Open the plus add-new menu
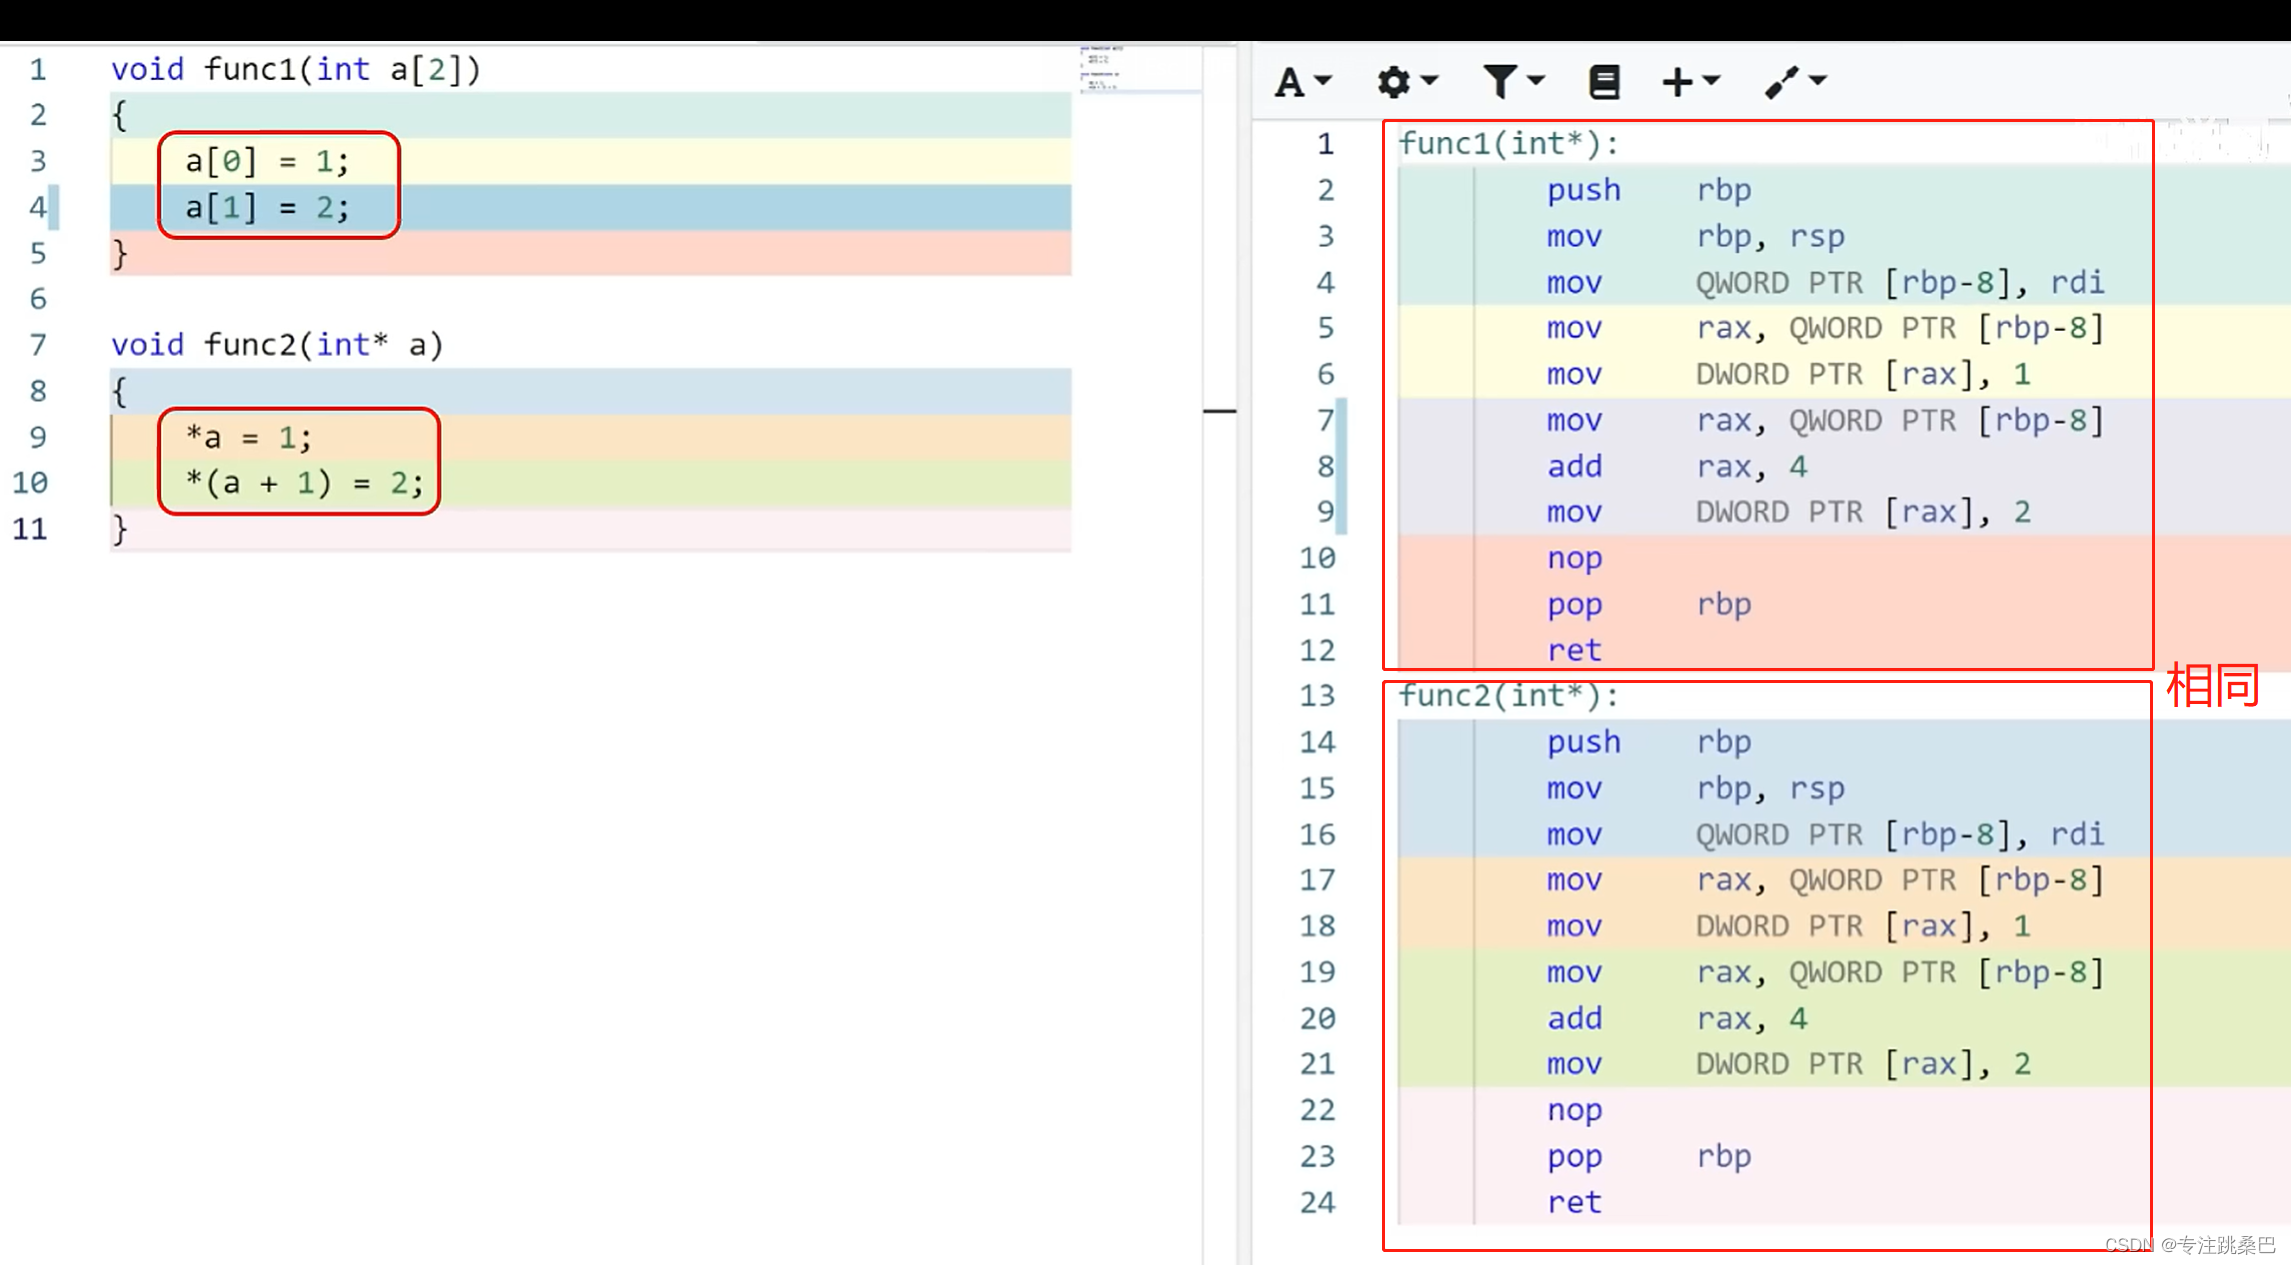2291x1265 pixels. [x=1678, y=82]
